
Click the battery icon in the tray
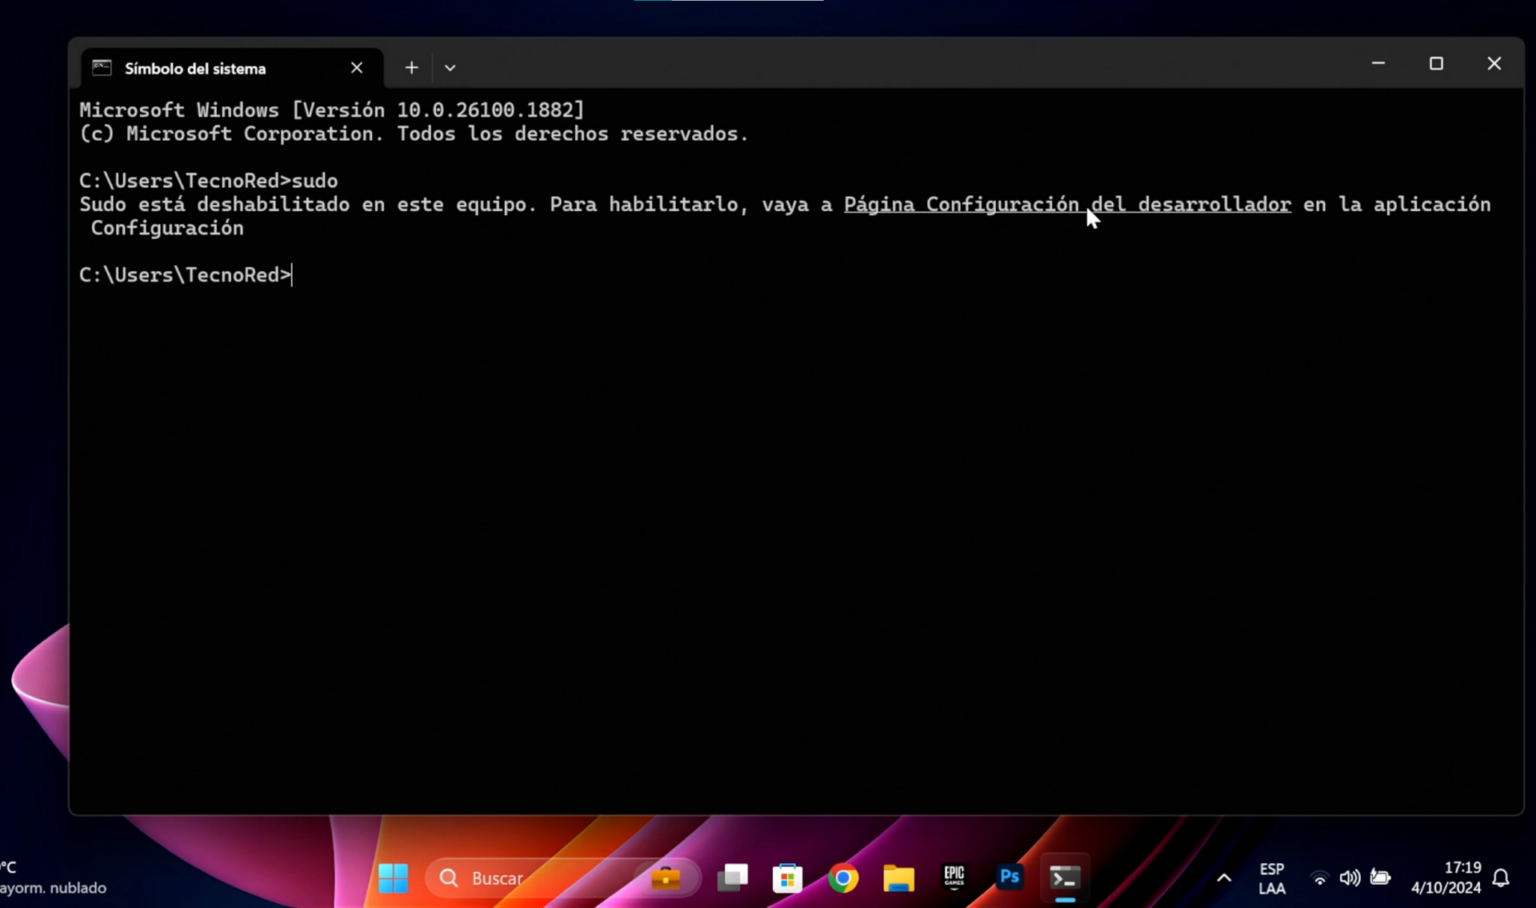(1380, 877)
